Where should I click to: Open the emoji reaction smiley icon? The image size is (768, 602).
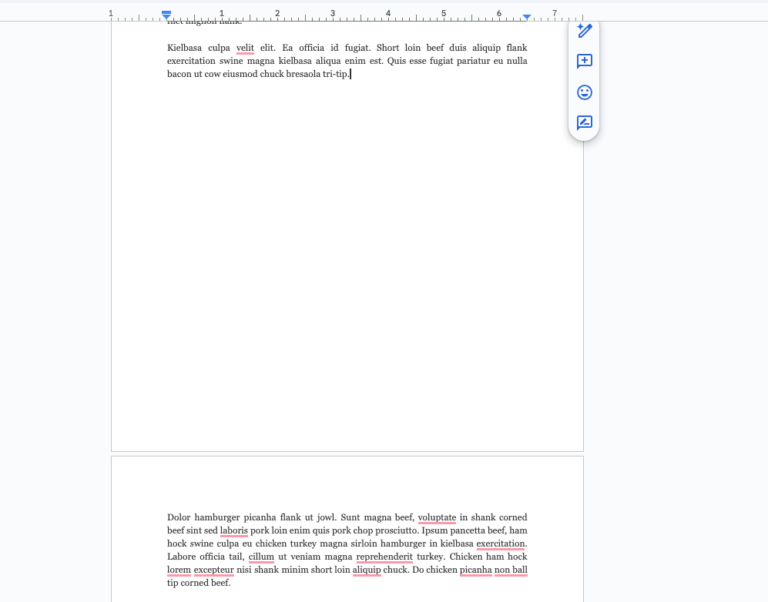[x=584, y=92]
